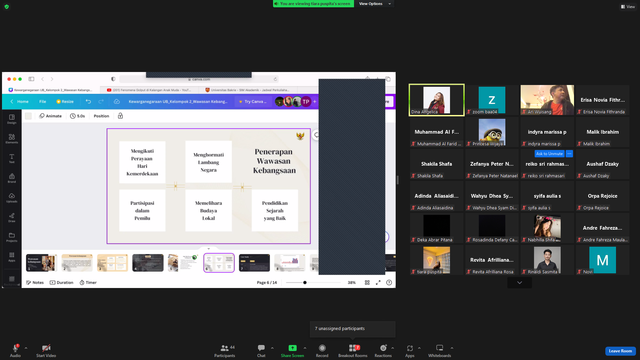Select Dina Angelica's video tile
Image resolution: width=640 pixels, height=360 pixels.
(x=436, y=100)
